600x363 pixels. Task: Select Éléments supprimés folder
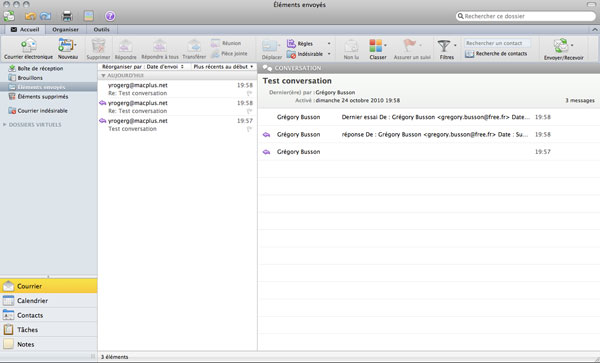coord(49,97)
